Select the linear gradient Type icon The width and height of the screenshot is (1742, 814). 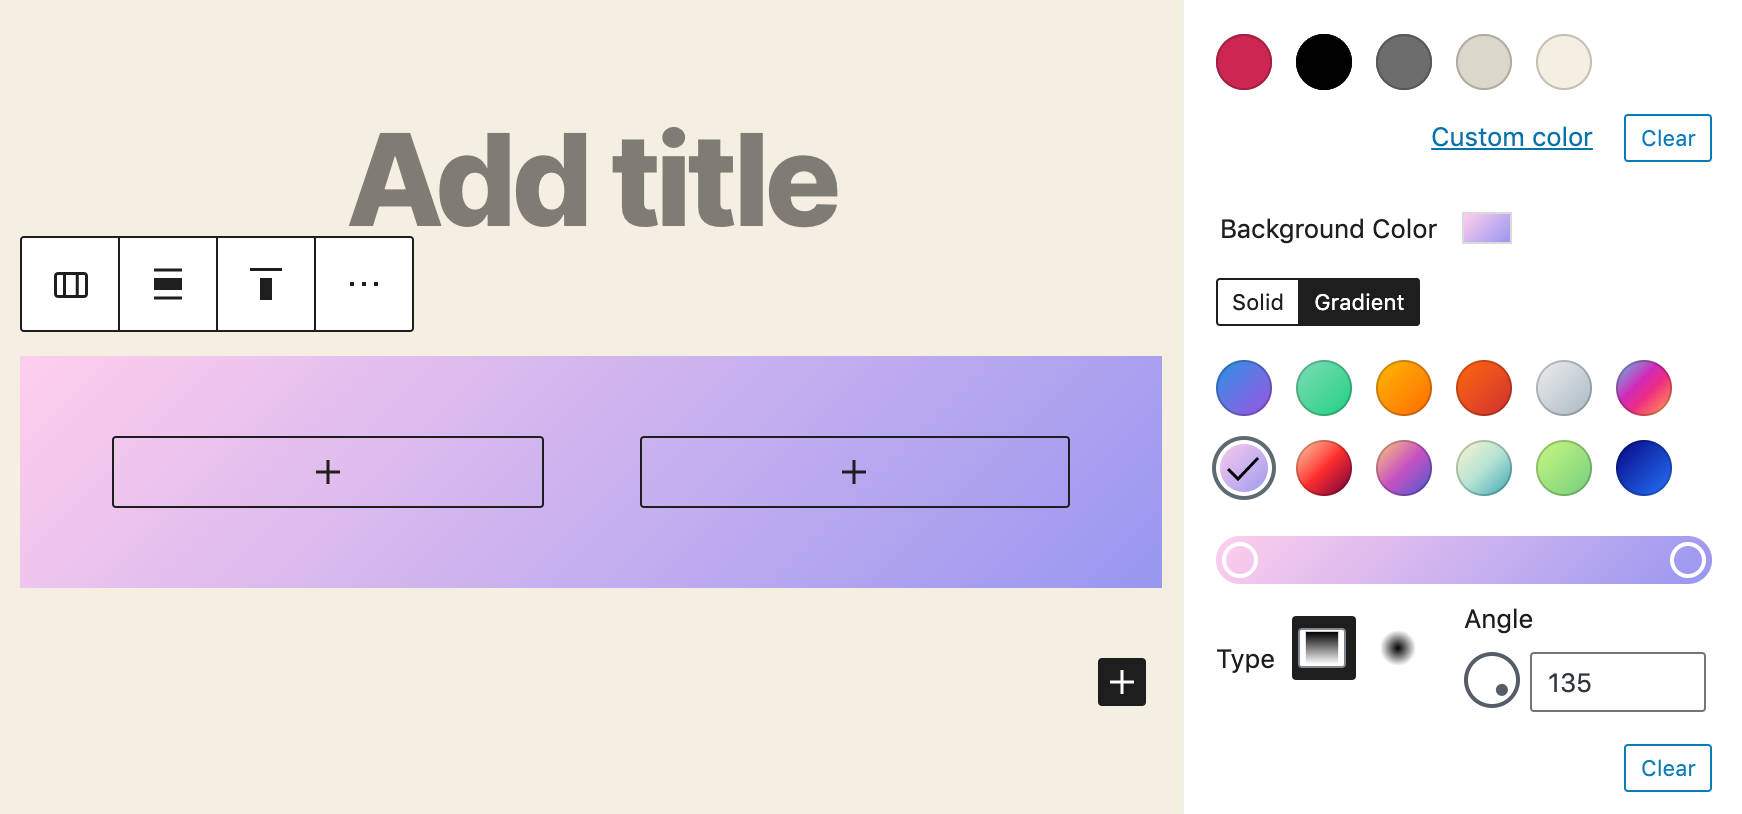(x=1324, y=648)
